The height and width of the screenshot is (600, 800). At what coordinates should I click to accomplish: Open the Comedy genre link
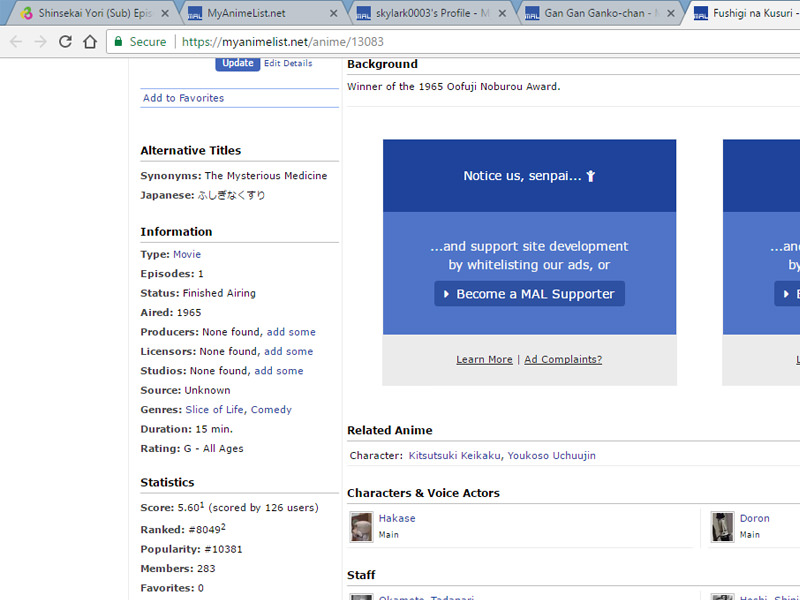[x=271, y=409]
